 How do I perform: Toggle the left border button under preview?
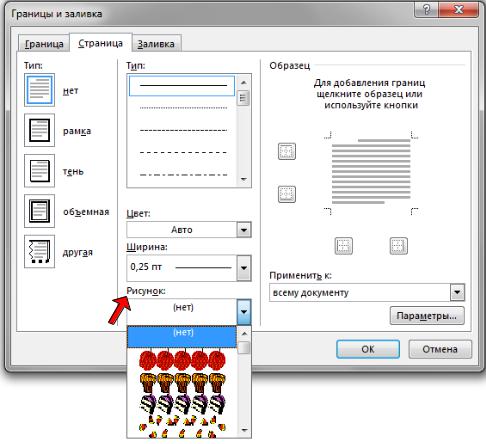[343, 246]
